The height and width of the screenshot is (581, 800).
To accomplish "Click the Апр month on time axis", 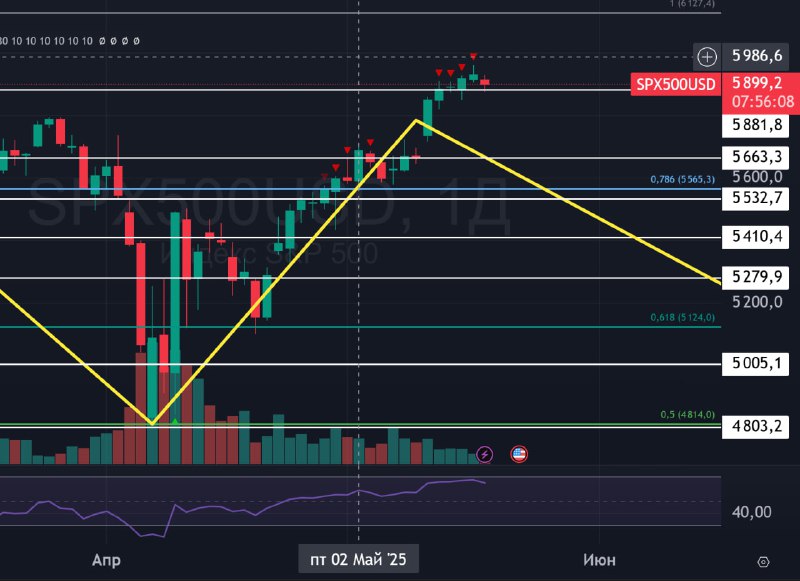I will pos(106,560).
